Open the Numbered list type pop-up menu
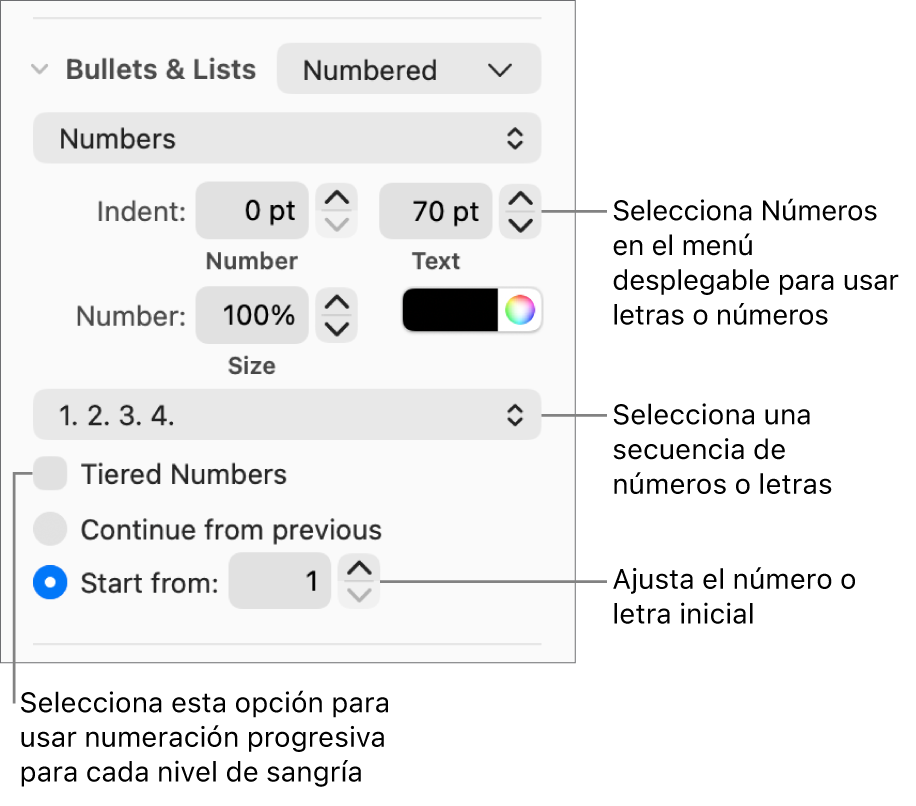Screen dimensions: 916x806 coord(408,69)
